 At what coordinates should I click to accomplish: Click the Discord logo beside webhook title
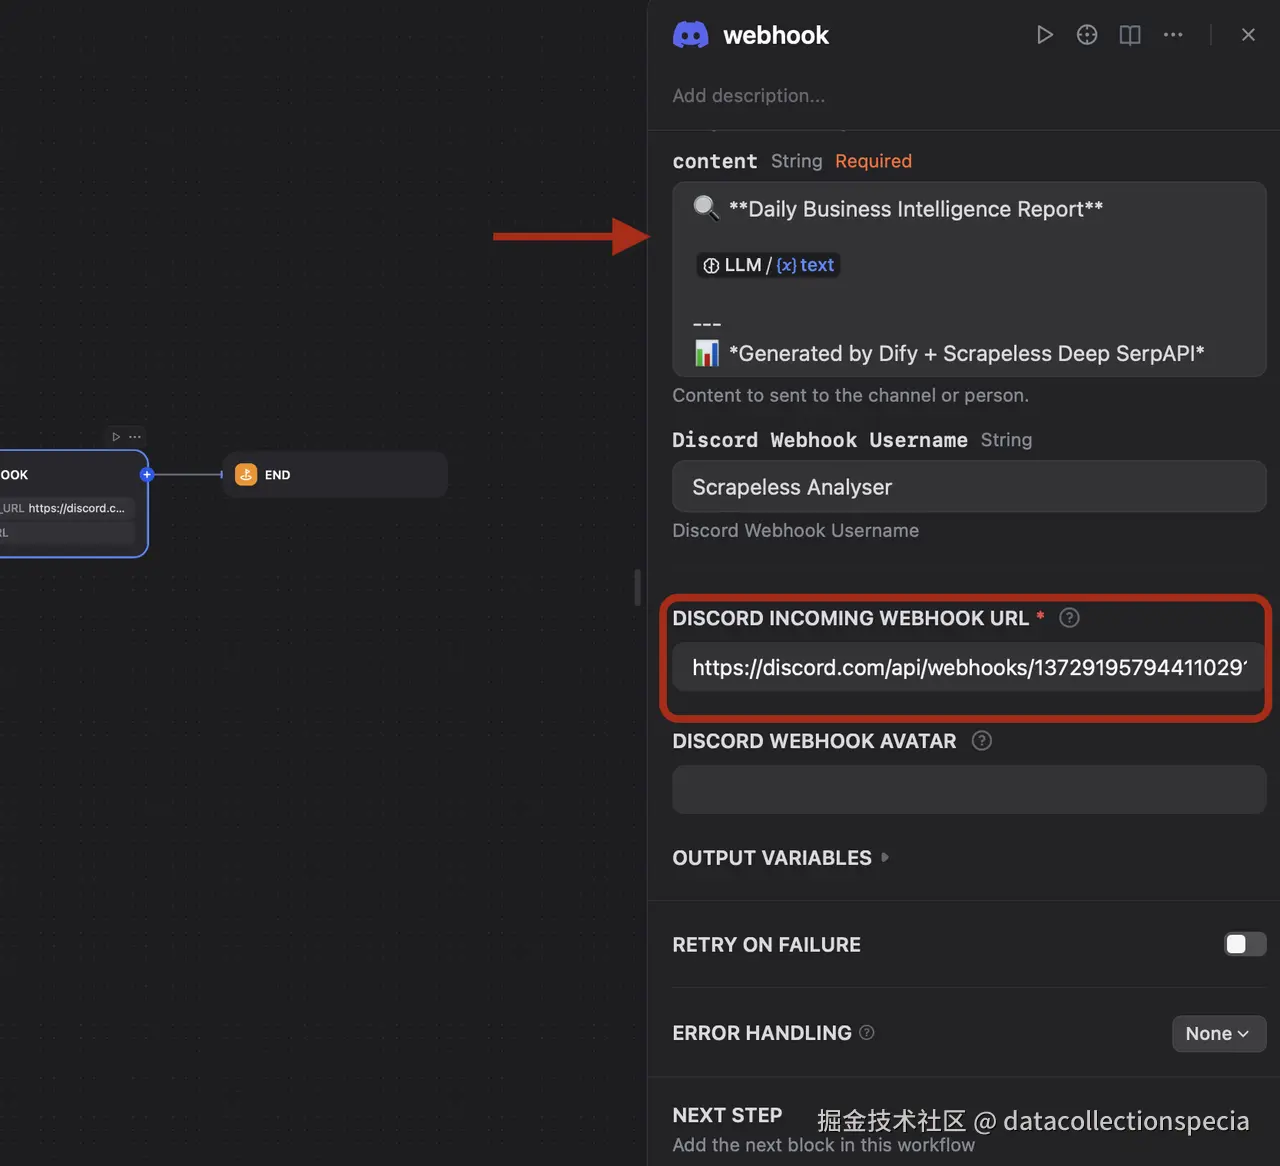tap(691, 34)
